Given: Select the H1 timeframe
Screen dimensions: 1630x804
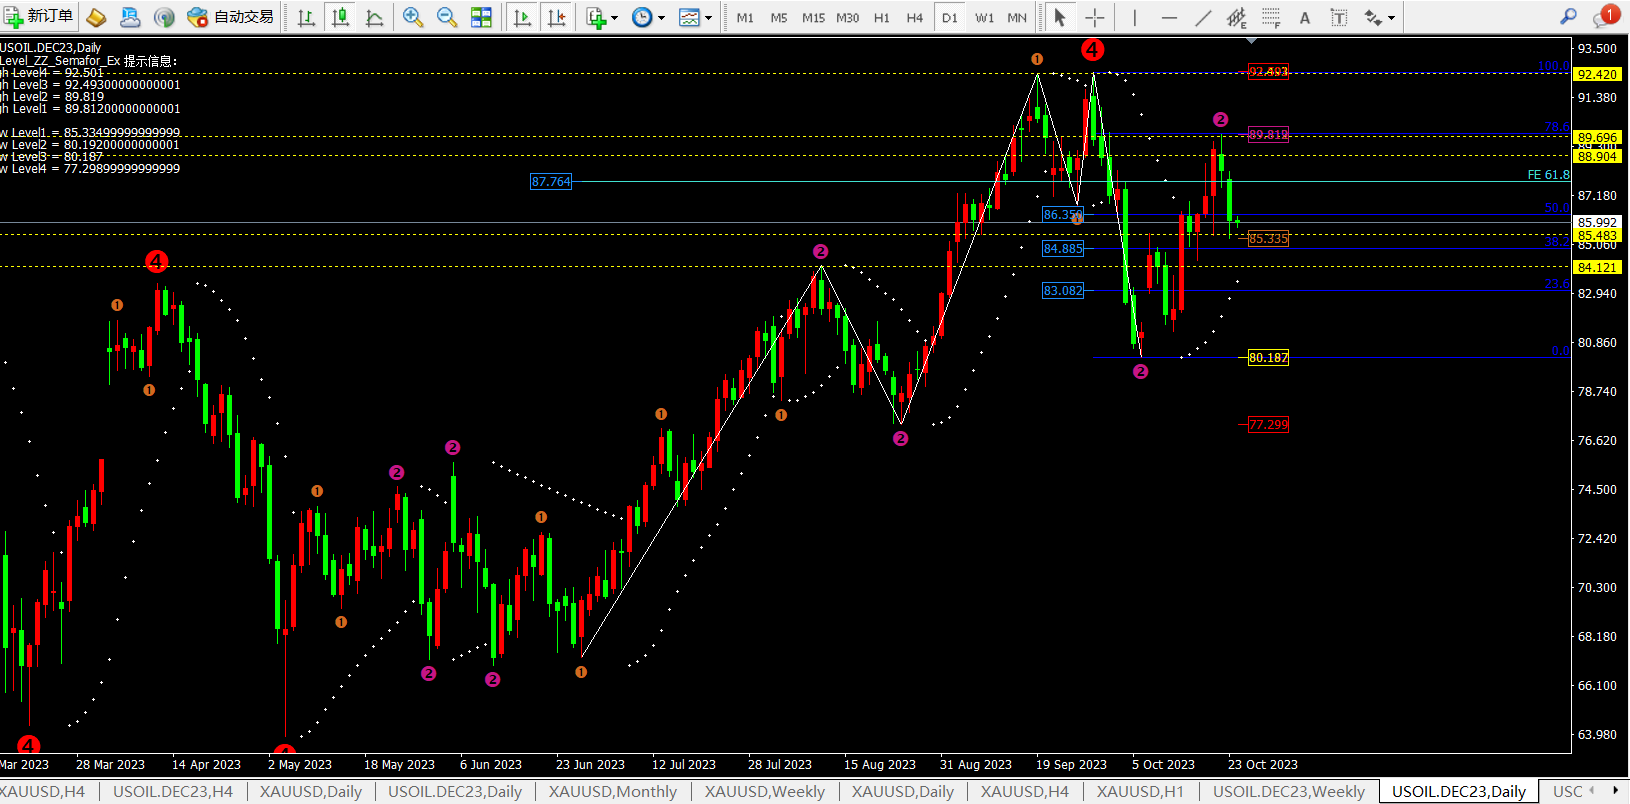Looking at the screenshot, I should pyautogui.click(x=881, y=17).
